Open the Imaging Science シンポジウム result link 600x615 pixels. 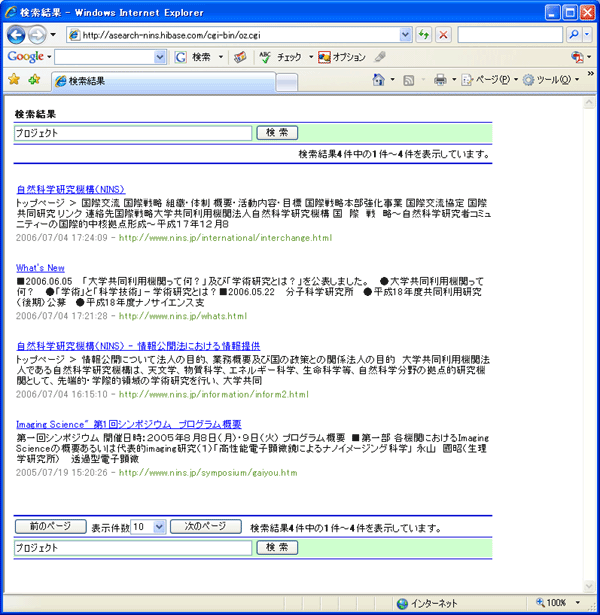tap(129, 424)
